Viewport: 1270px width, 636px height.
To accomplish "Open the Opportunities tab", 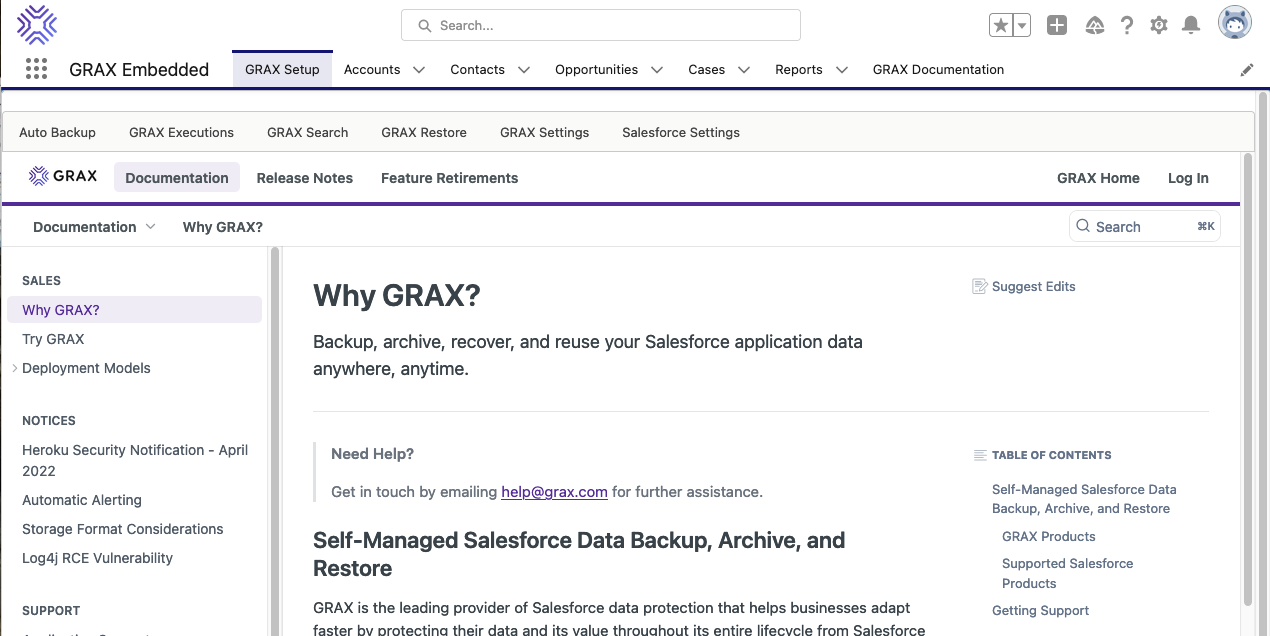I will 596,70.
